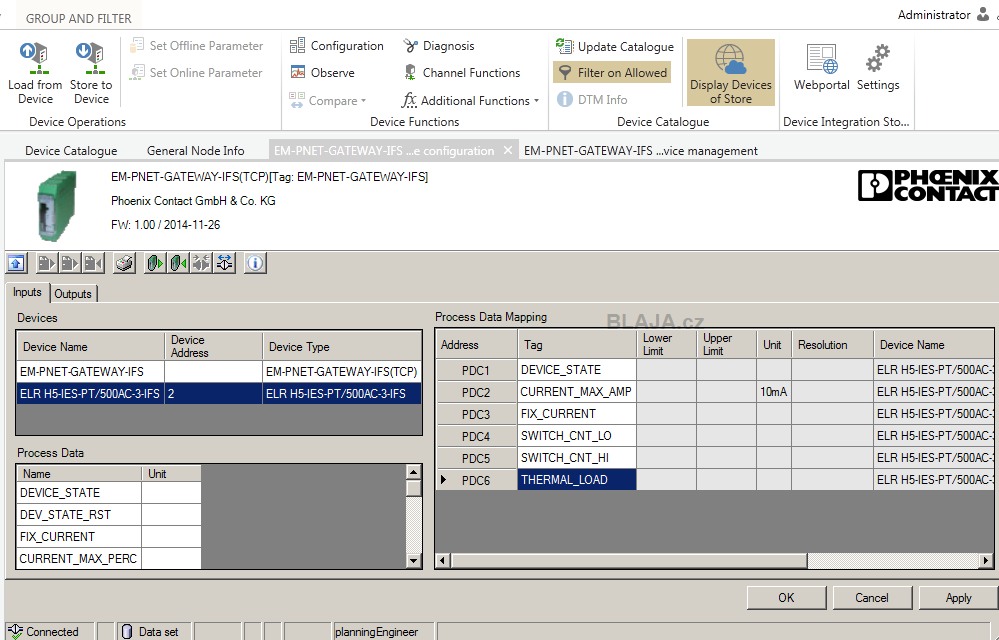Switch to General Node Info tab
Screen dimensions: 999x640
(196, 150)
